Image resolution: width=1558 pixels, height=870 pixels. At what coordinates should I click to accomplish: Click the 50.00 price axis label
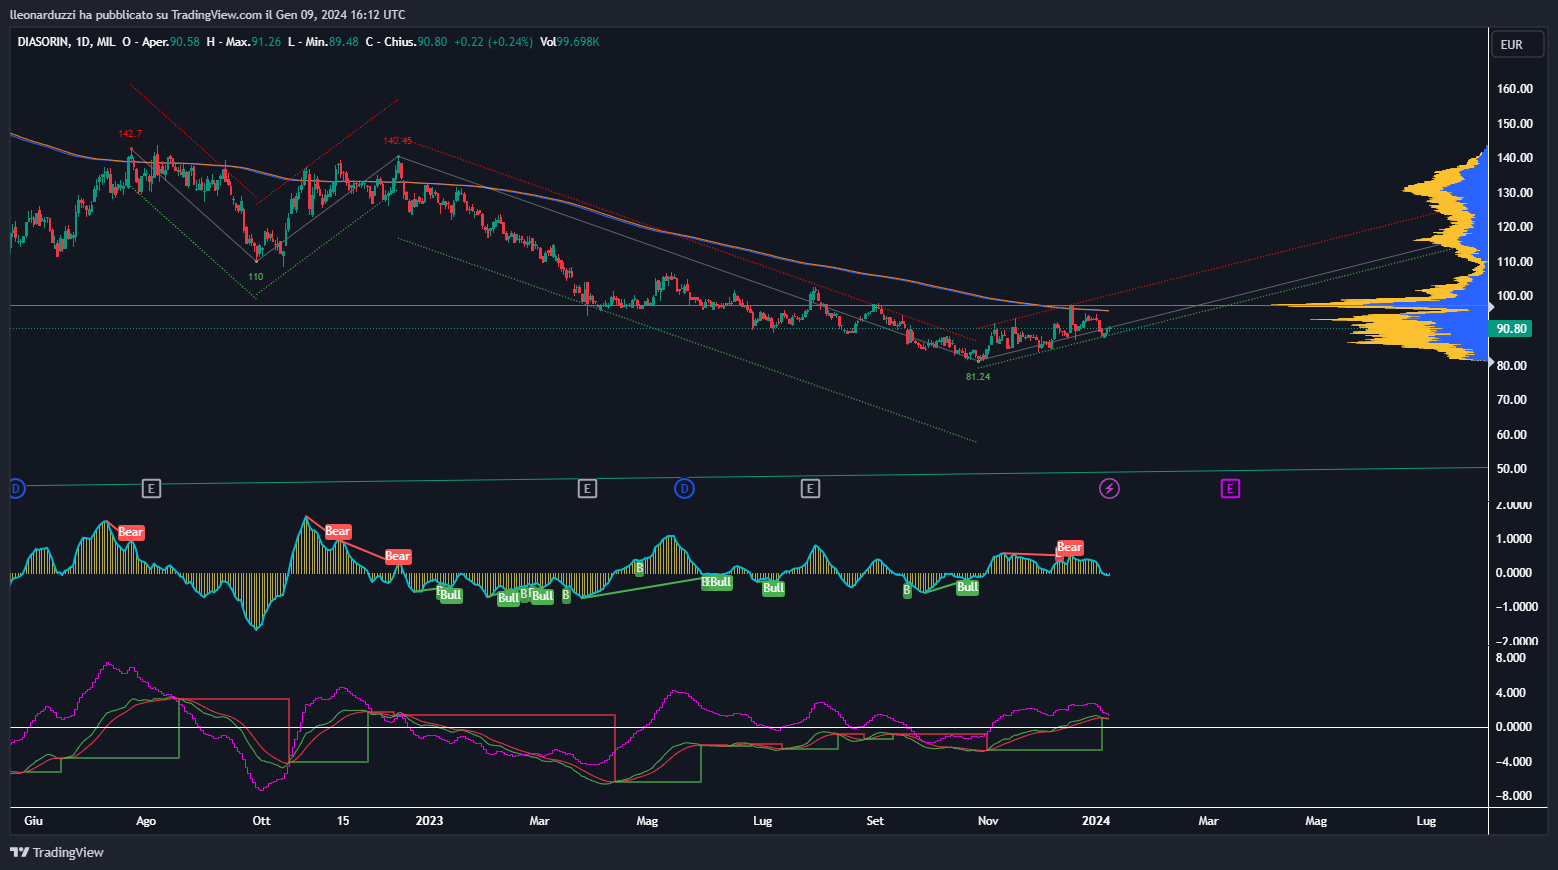click(x=1511, y=469)
